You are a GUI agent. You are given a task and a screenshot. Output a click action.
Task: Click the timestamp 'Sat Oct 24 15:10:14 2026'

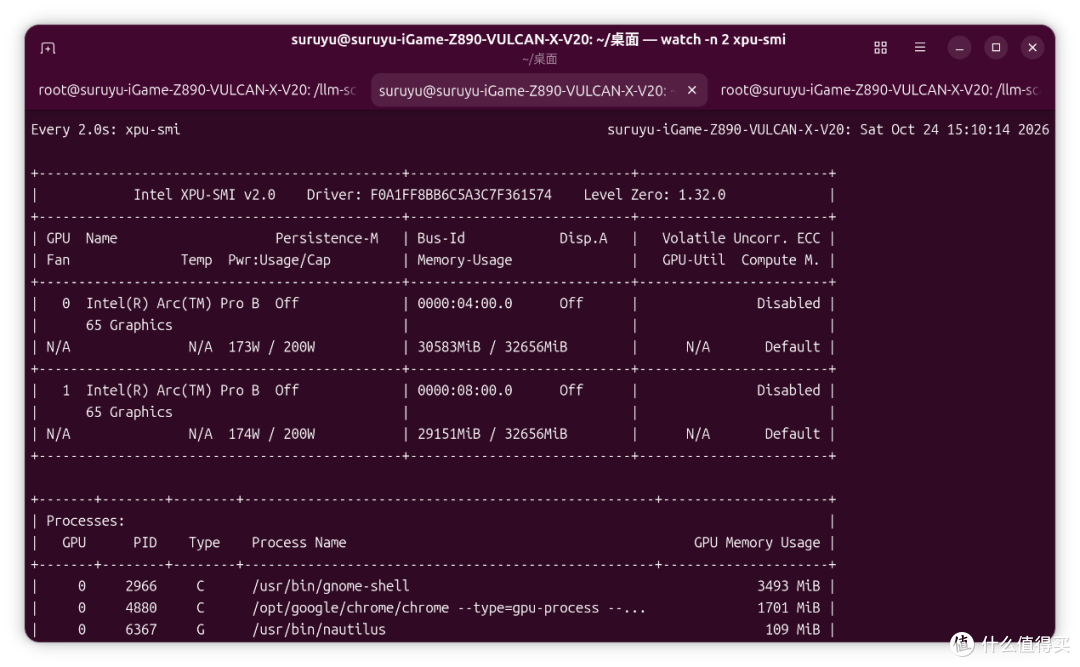point(955,130)
